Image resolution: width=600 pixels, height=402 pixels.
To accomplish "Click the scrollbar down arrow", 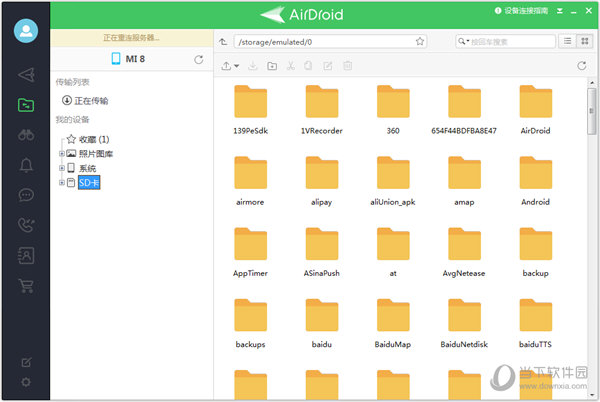I will point(592,395).
